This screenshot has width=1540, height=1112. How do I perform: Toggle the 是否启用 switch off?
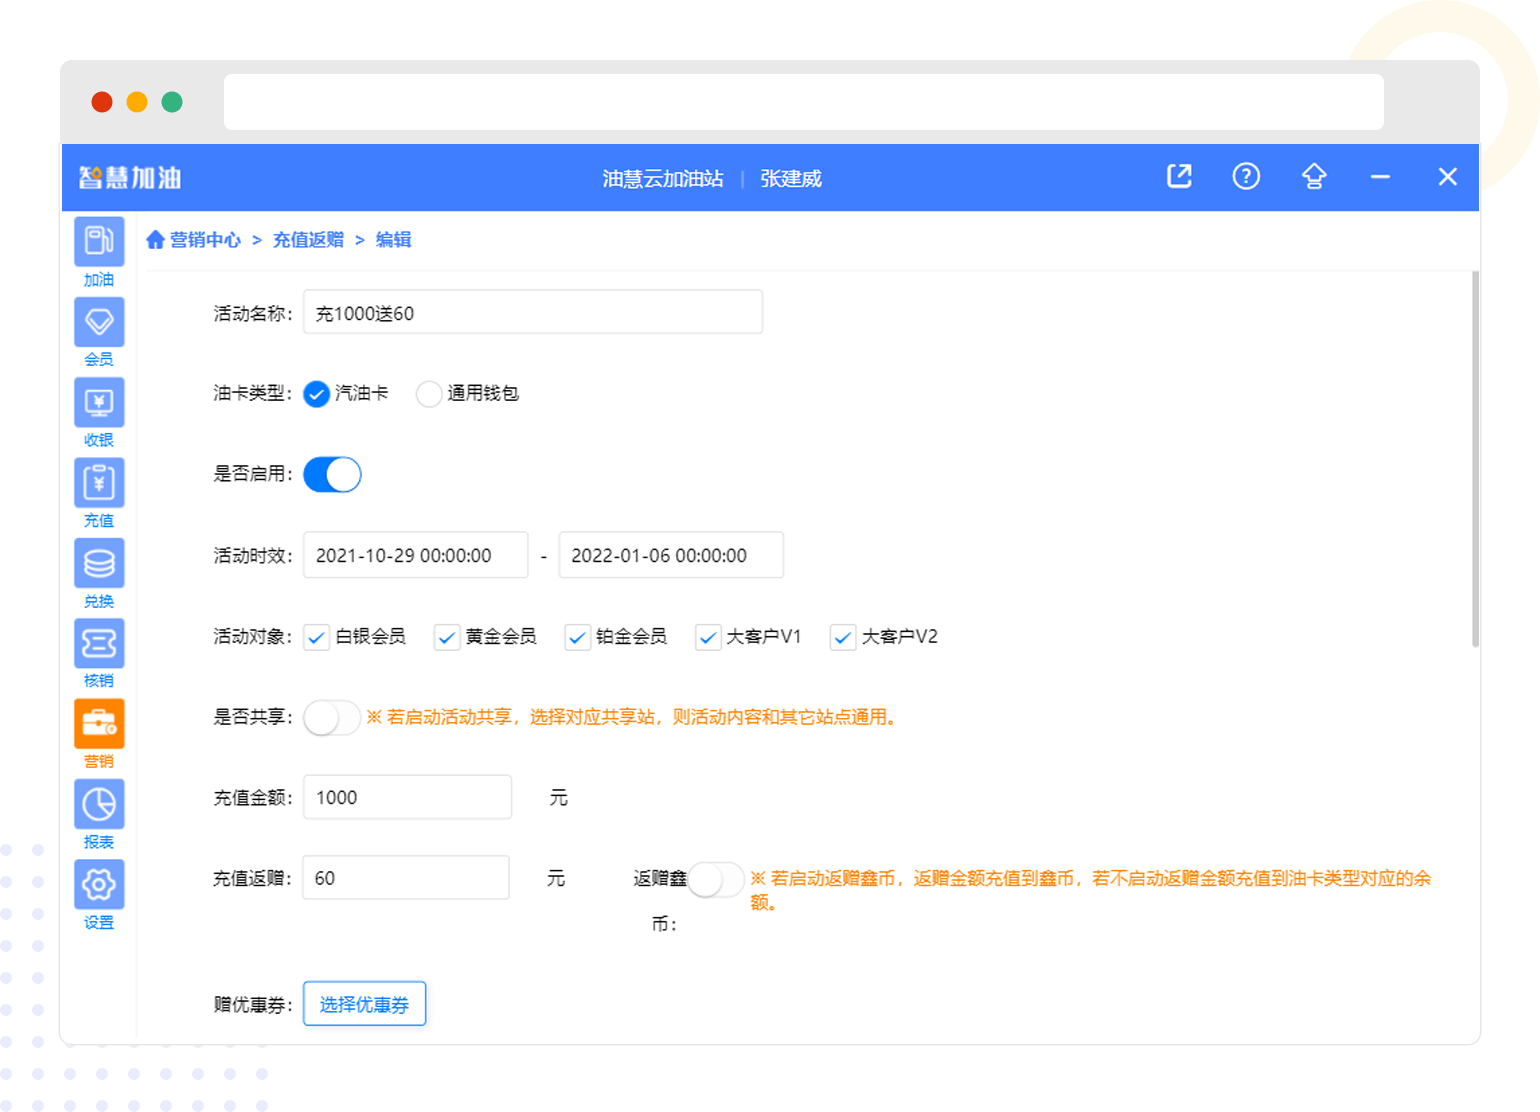332,475
